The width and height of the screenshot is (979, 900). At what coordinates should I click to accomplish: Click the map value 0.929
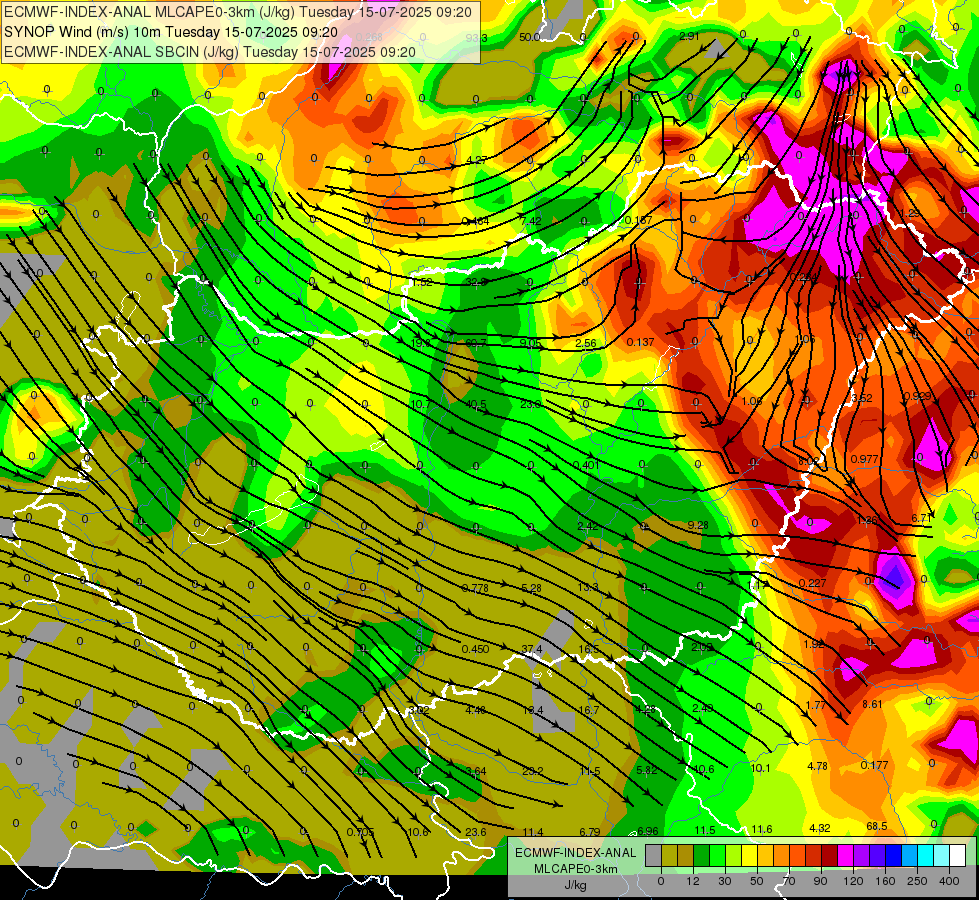(x=917, y=396)
